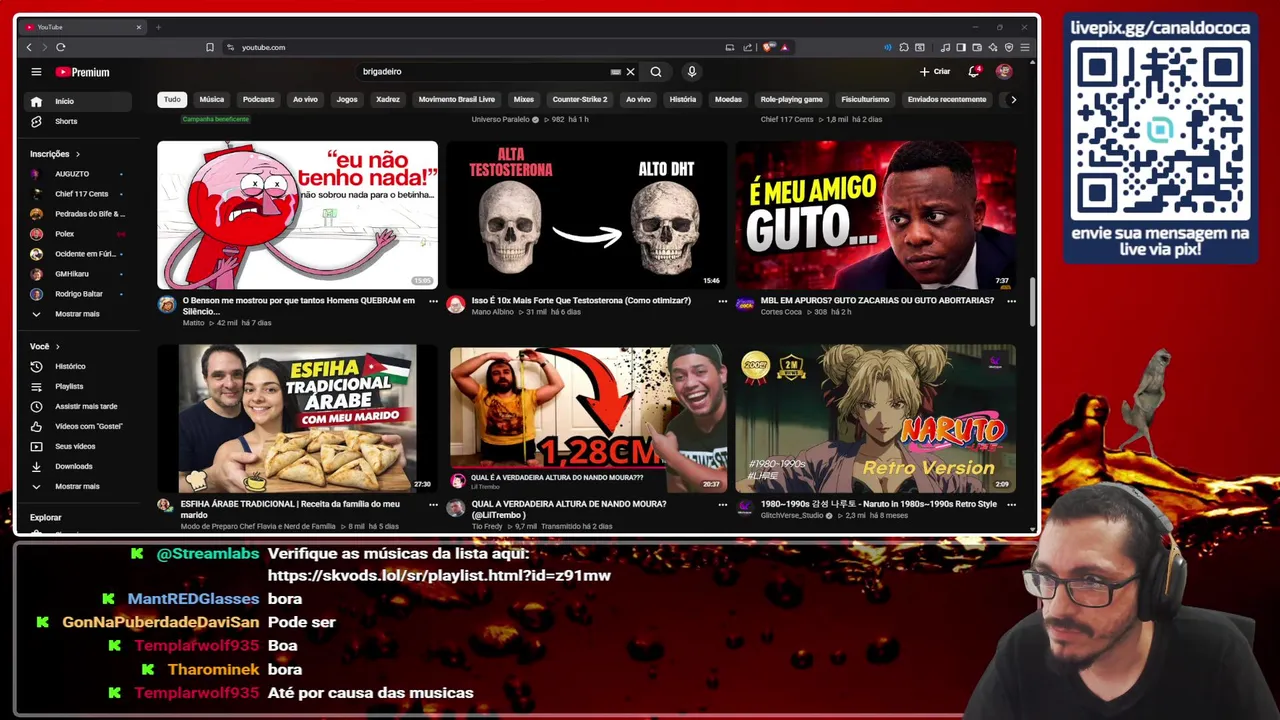The image size is (1280, 720).
Task: Open AUGUZTO channel subscription
Action: click(78, 174)
